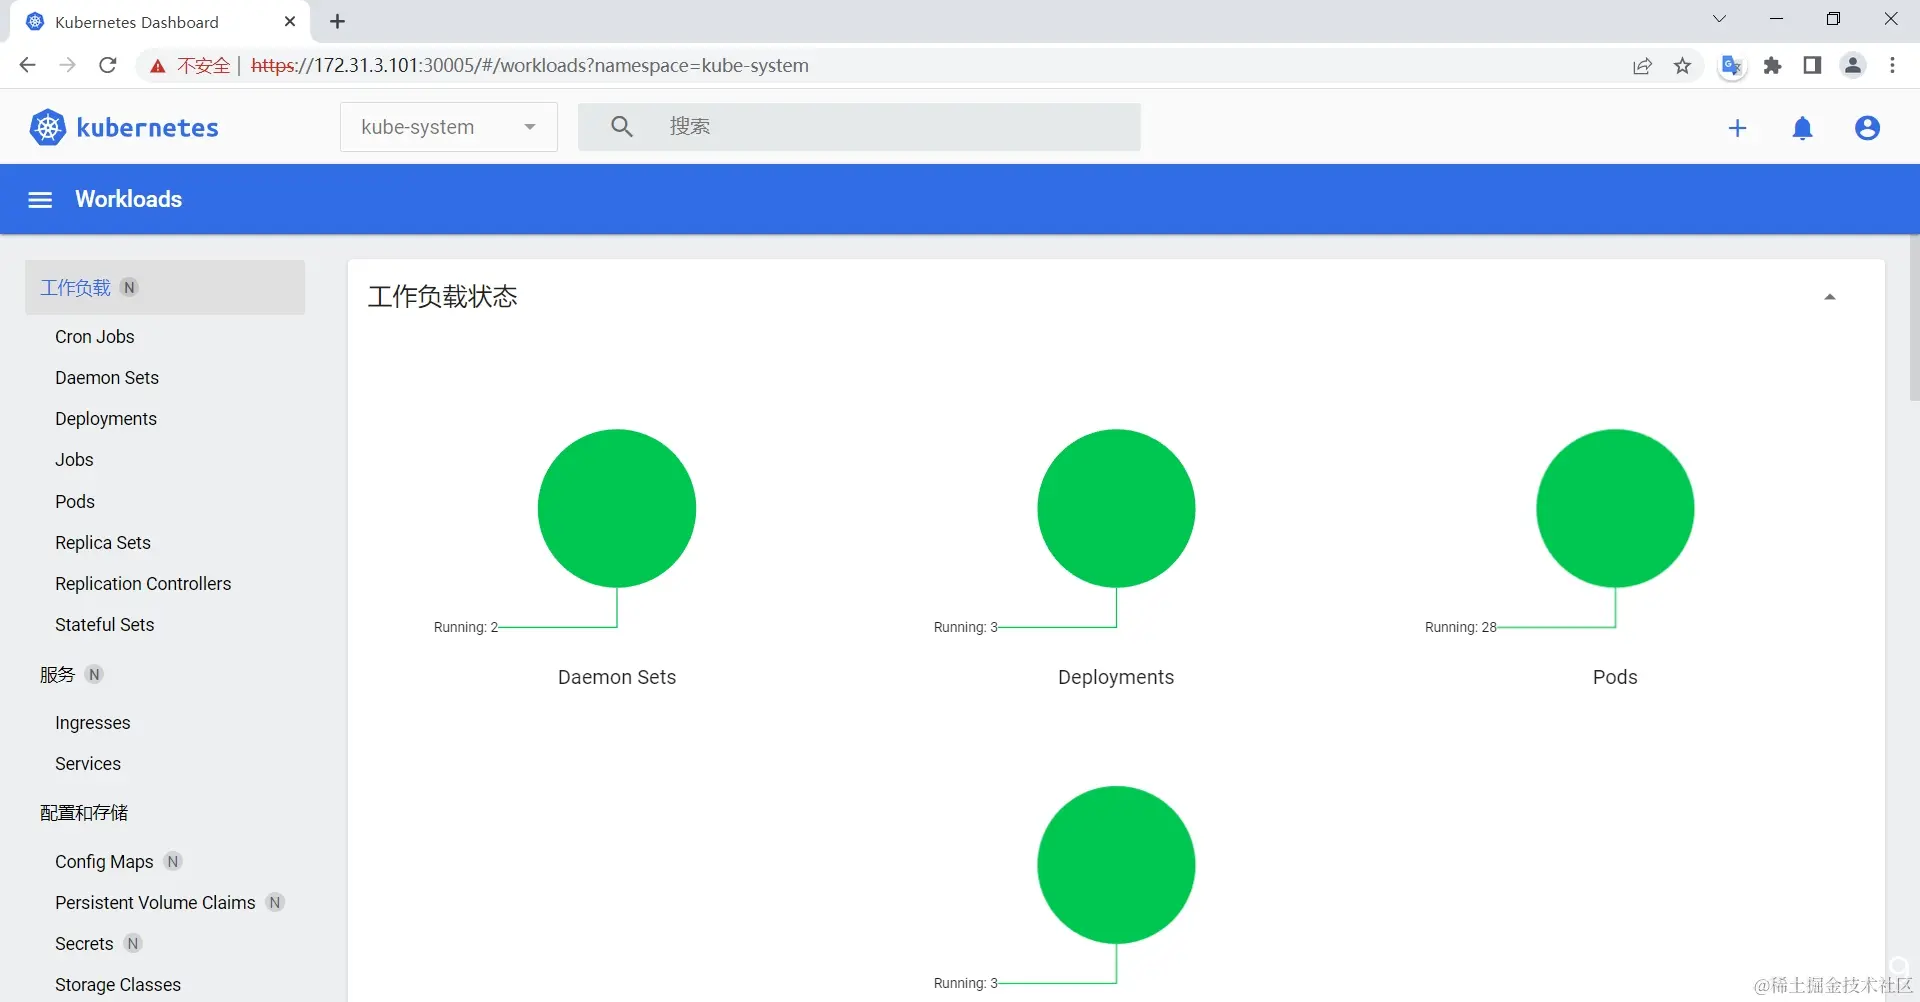Open Secrets in the sidebar
1920x1002 pixels.
click(x=84, y=944)
